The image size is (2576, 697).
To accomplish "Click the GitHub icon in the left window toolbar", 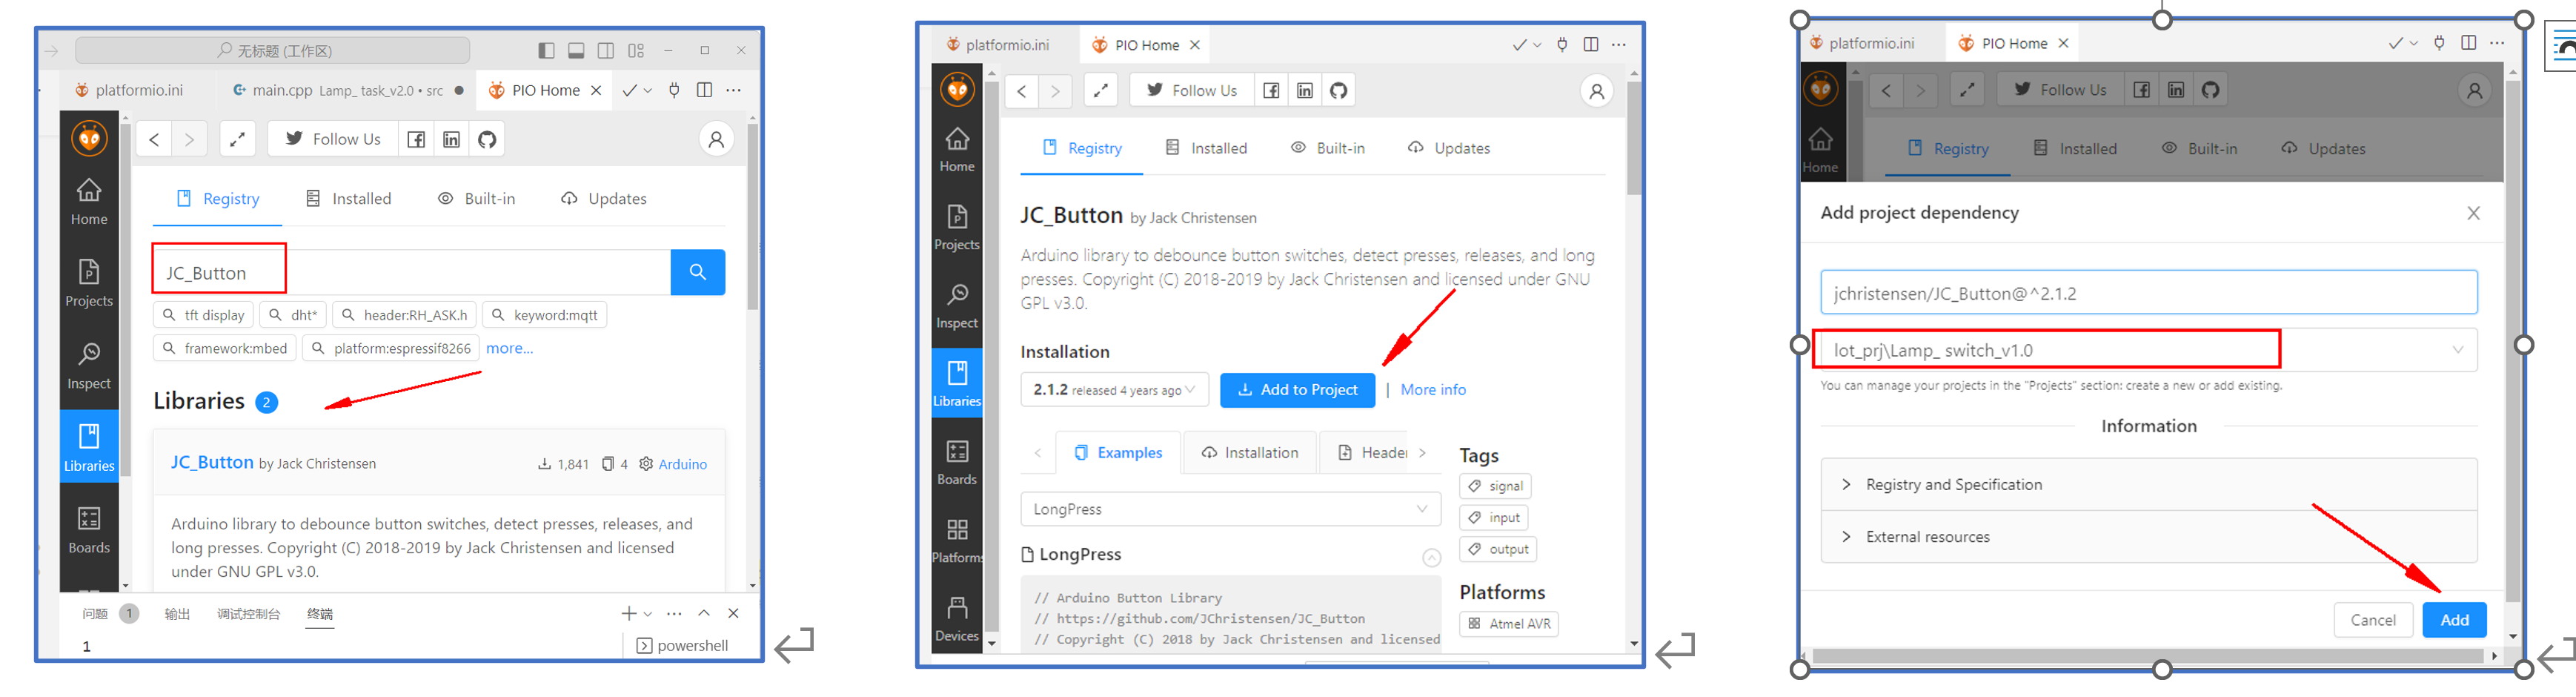I will coord(487,139).
